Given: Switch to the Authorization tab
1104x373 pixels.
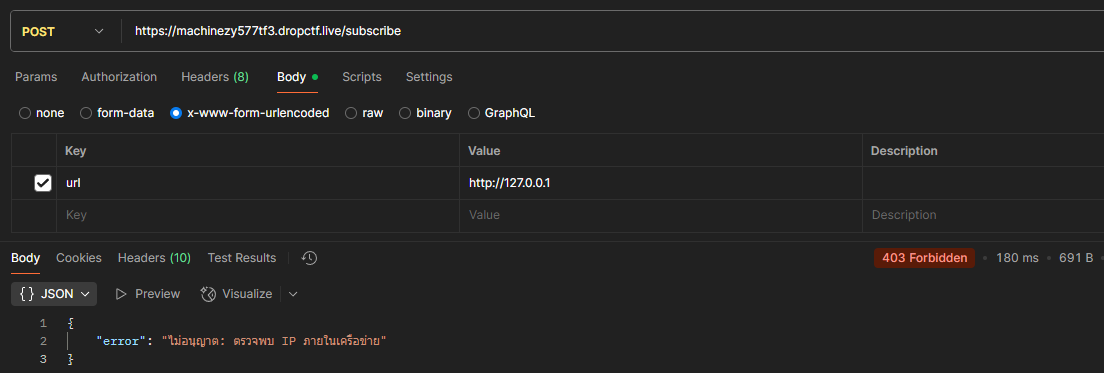Looking at the screenshot, I should pyautogui.click(x=119, y=77).
